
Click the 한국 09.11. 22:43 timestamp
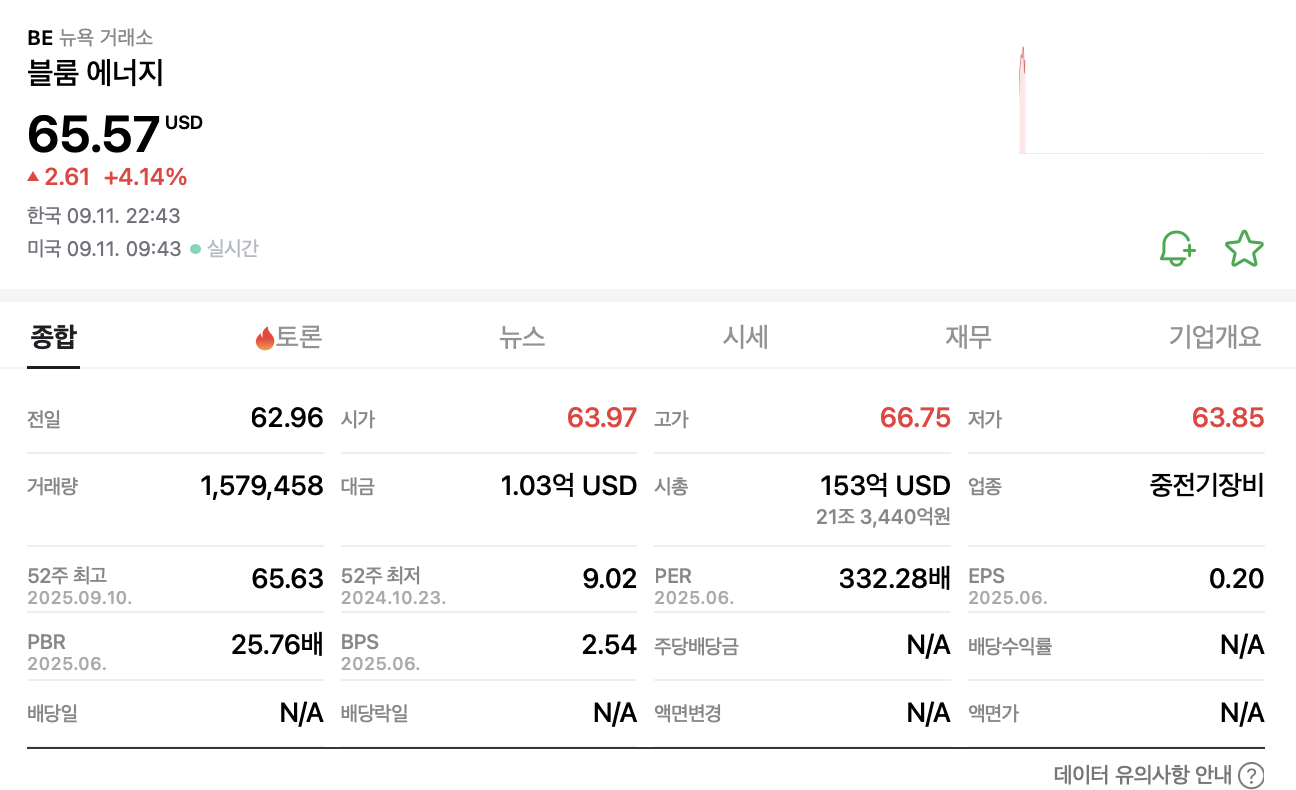pos(104,215)
